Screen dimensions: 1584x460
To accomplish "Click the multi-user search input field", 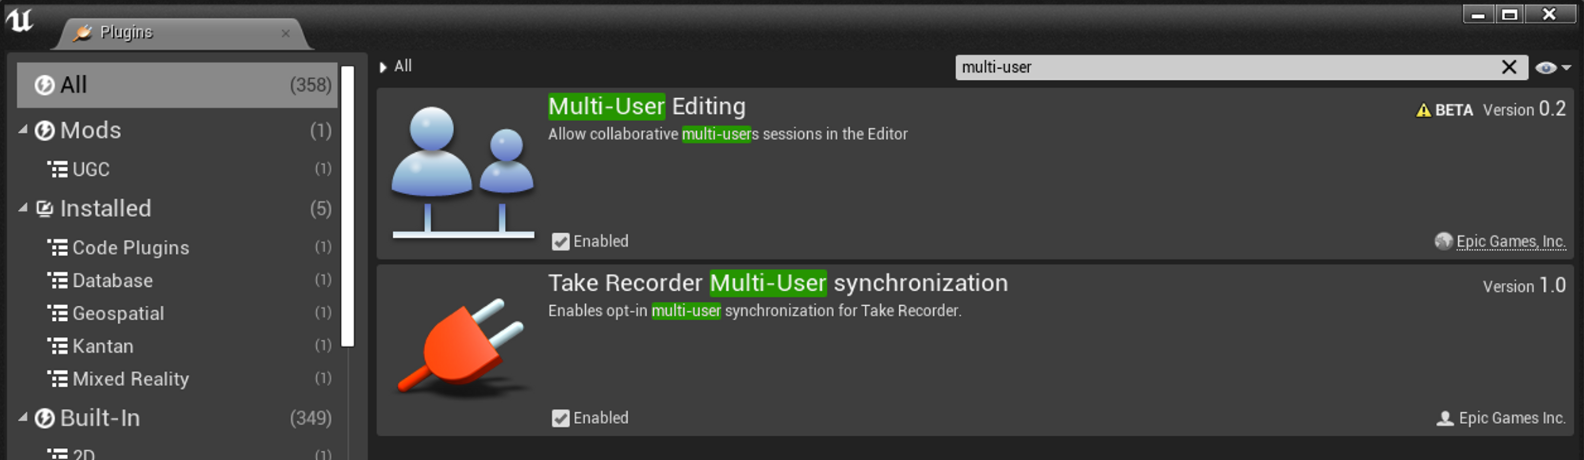I will click(1228, 67).
